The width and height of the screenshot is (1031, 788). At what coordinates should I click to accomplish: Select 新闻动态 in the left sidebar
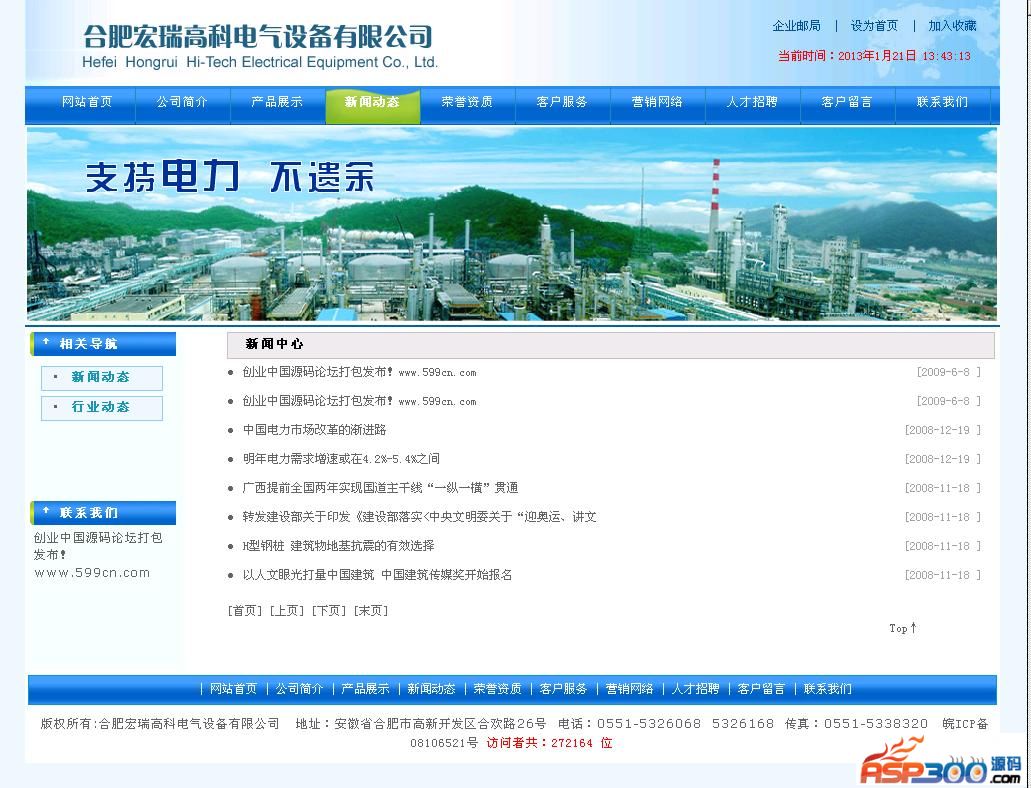point(101,378)
